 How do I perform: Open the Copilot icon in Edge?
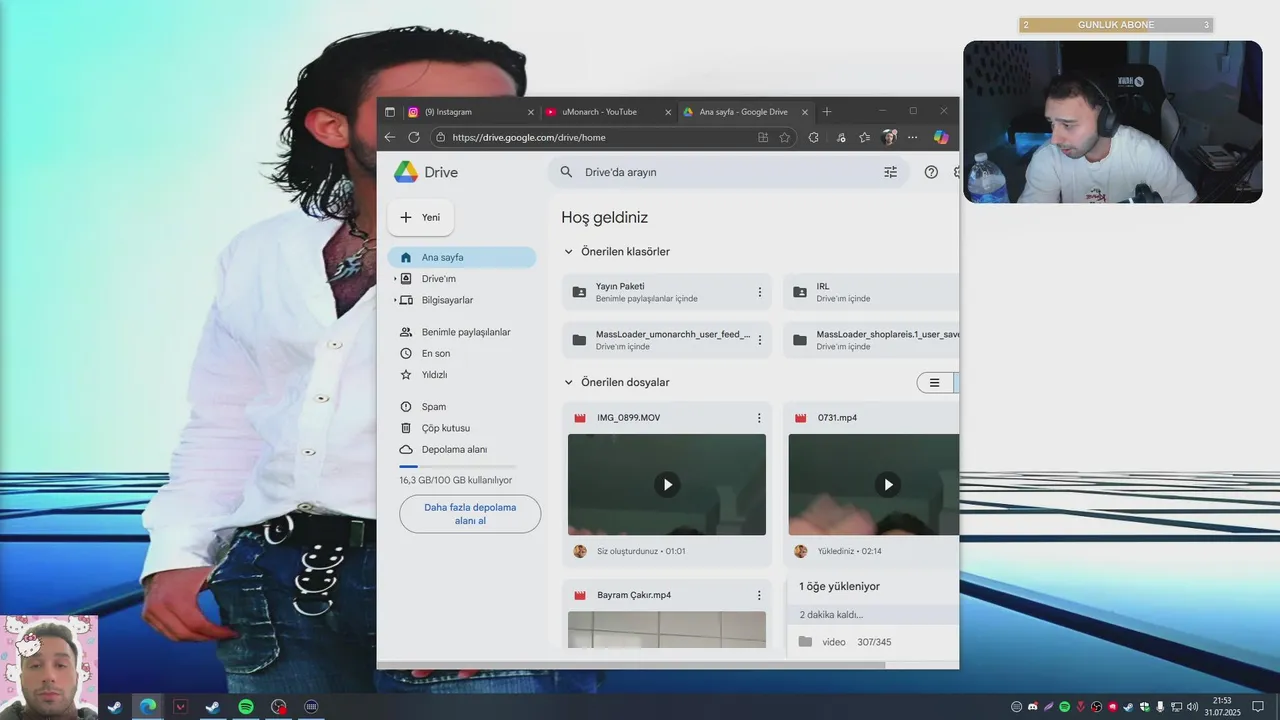pyautogui.click(x=941, y=137)
